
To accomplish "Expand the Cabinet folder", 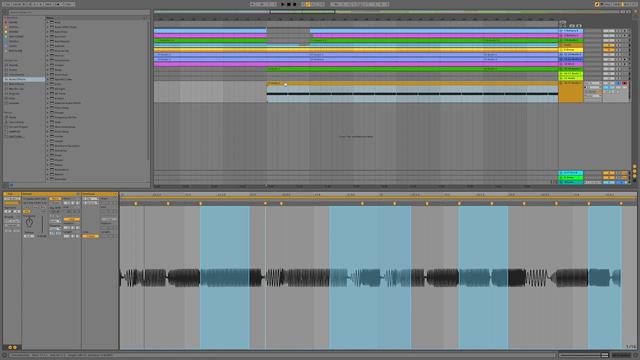I will click(47, 46).
